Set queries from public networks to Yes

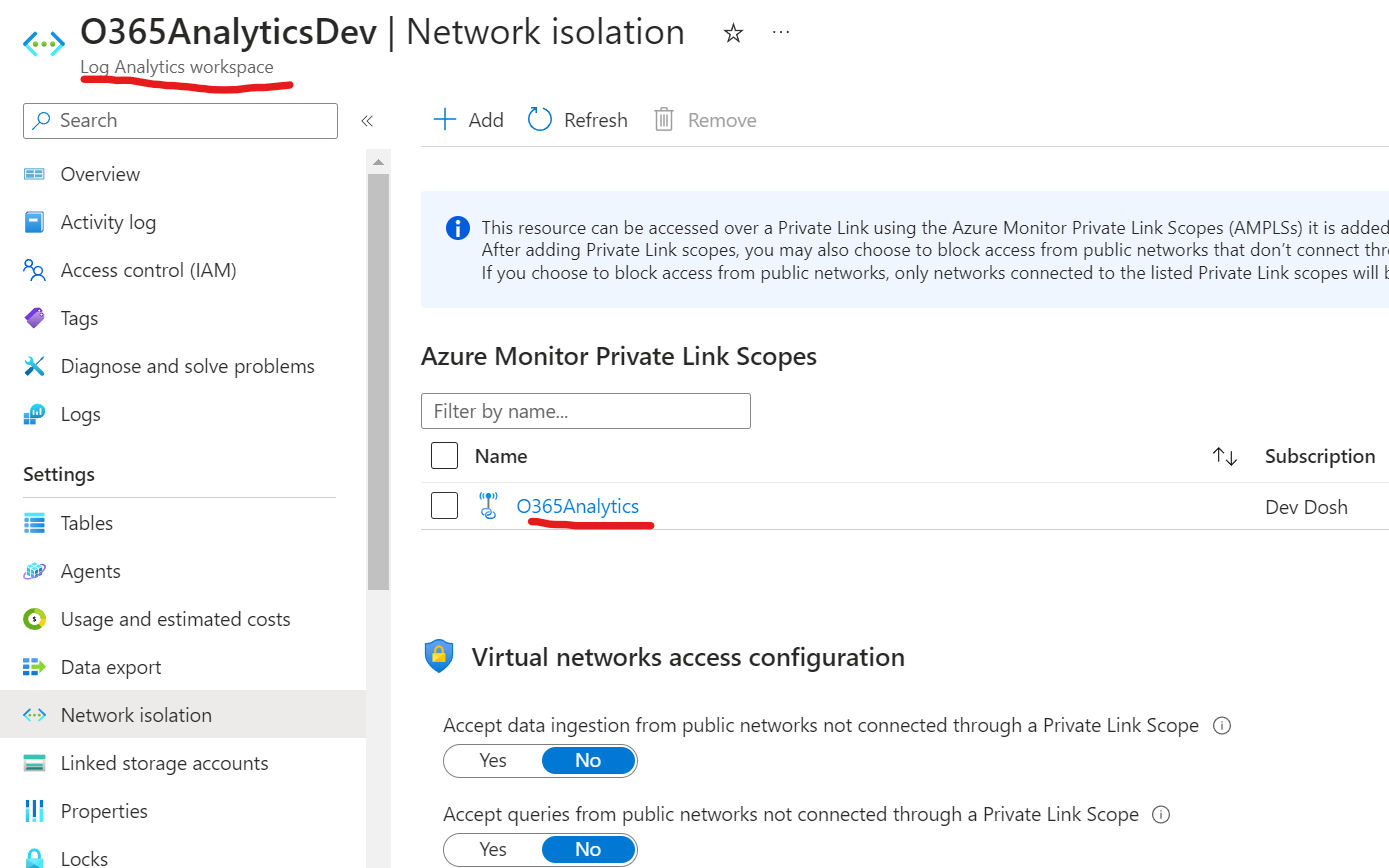click(x=493, y=850)
